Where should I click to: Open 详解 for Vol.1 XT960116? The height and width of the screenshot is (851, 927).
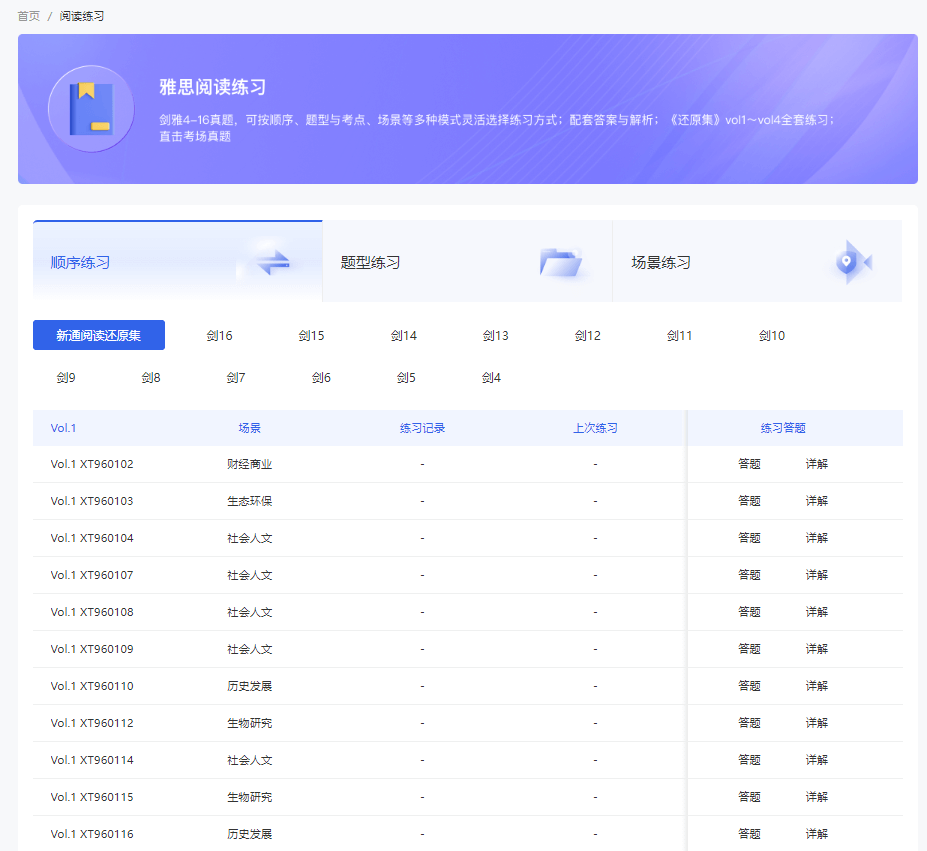(x=816, y=834)
